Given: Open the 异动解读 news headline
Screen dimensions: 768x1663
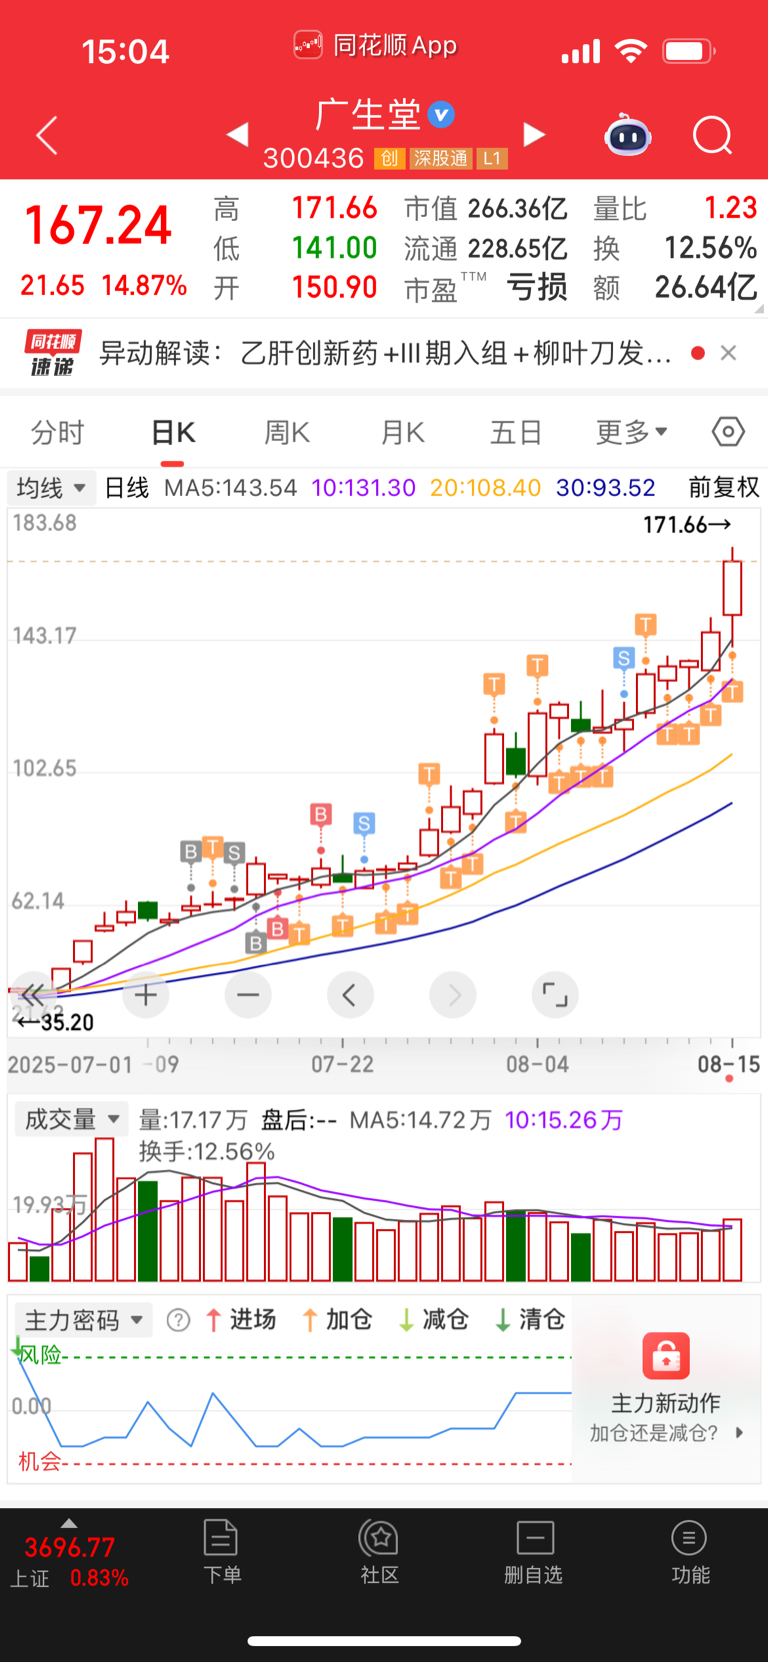Looking at the screenshot, I should click(x=385, y=353).
